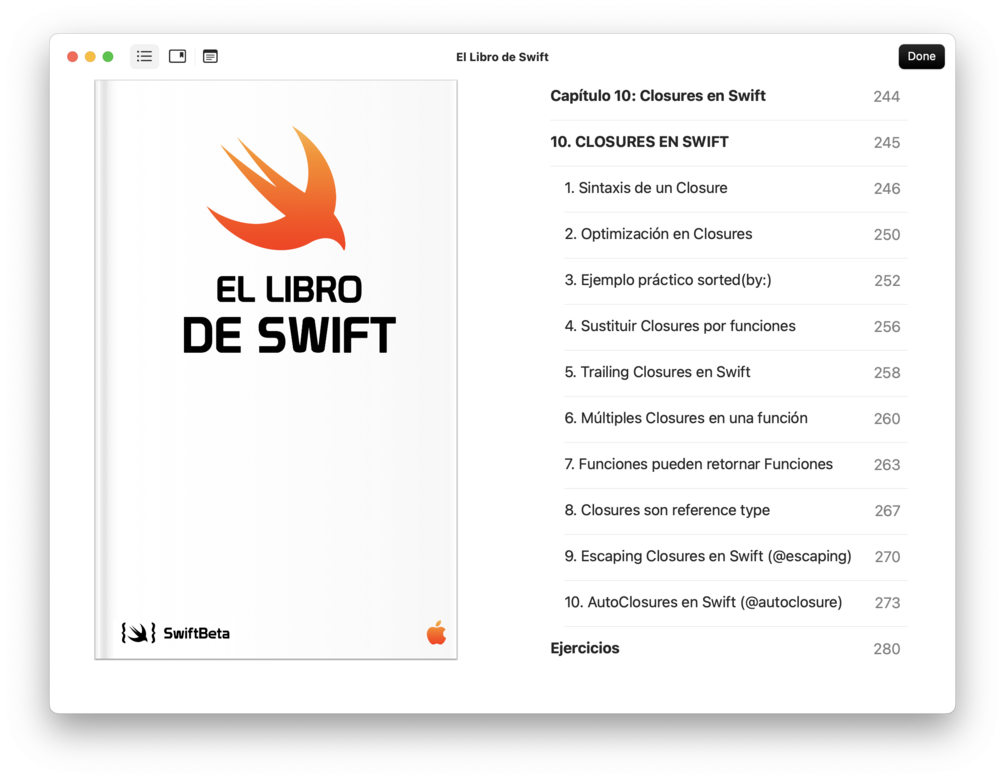Open the El Libro de Swift cover thumbnail

coord(276,369)
